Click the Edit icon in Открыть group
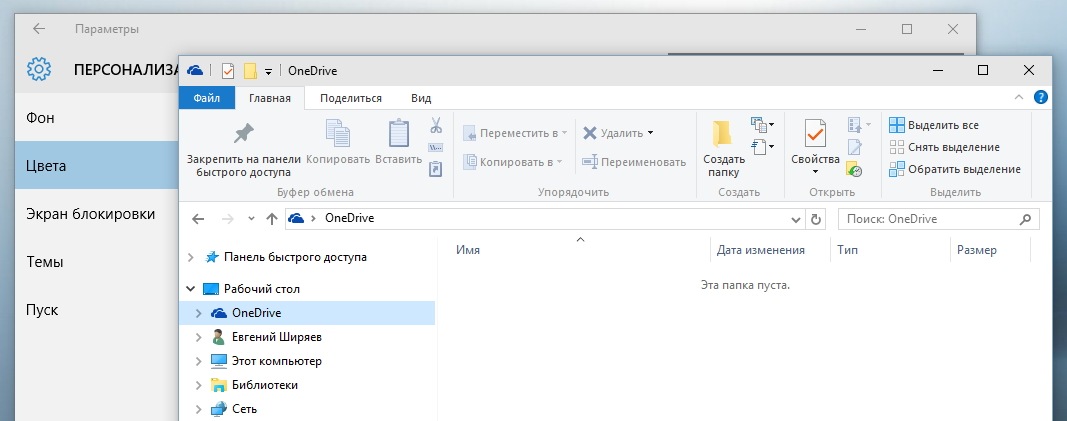Screen dimensions: 1067x421 pyautogui.click(x=855, y=146)
